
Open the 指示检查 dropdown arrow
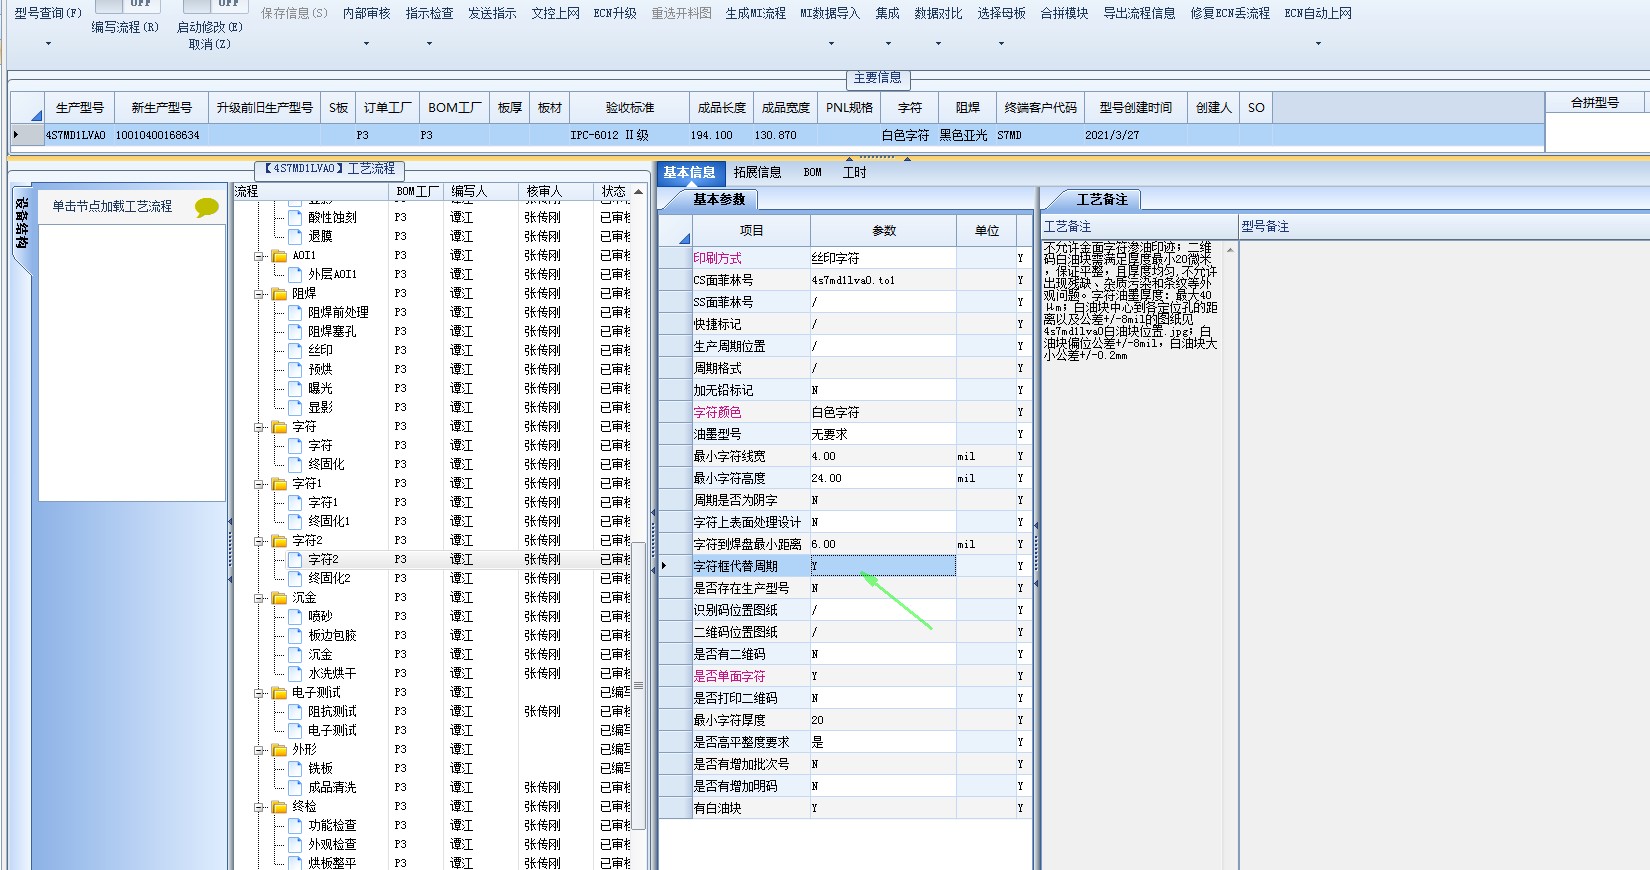tap(429, 44)
